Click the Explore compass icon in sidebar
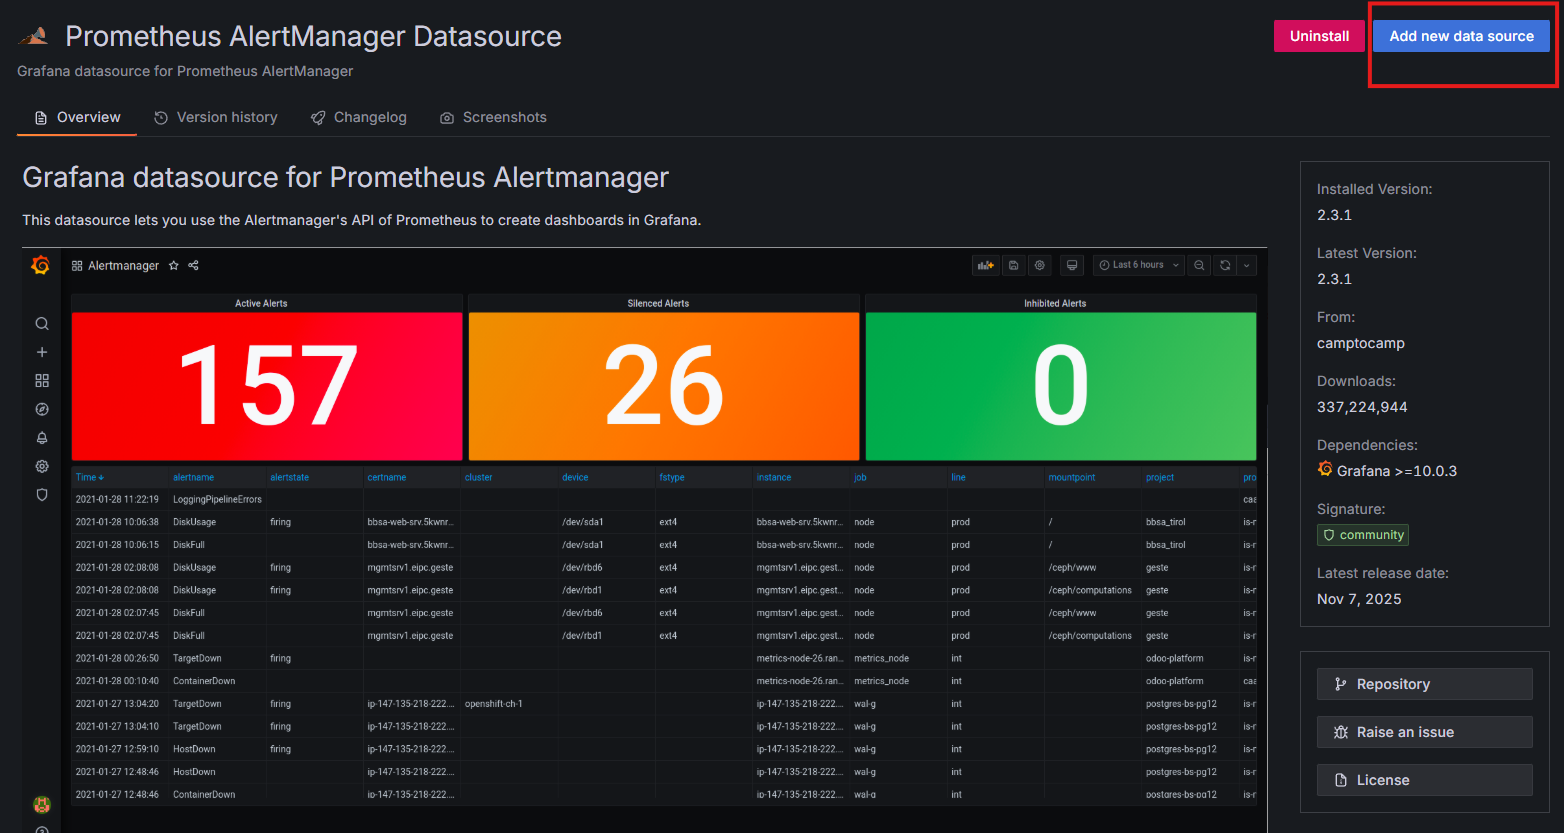This screenshot has height=833, width=1564. tap(42, 409)
